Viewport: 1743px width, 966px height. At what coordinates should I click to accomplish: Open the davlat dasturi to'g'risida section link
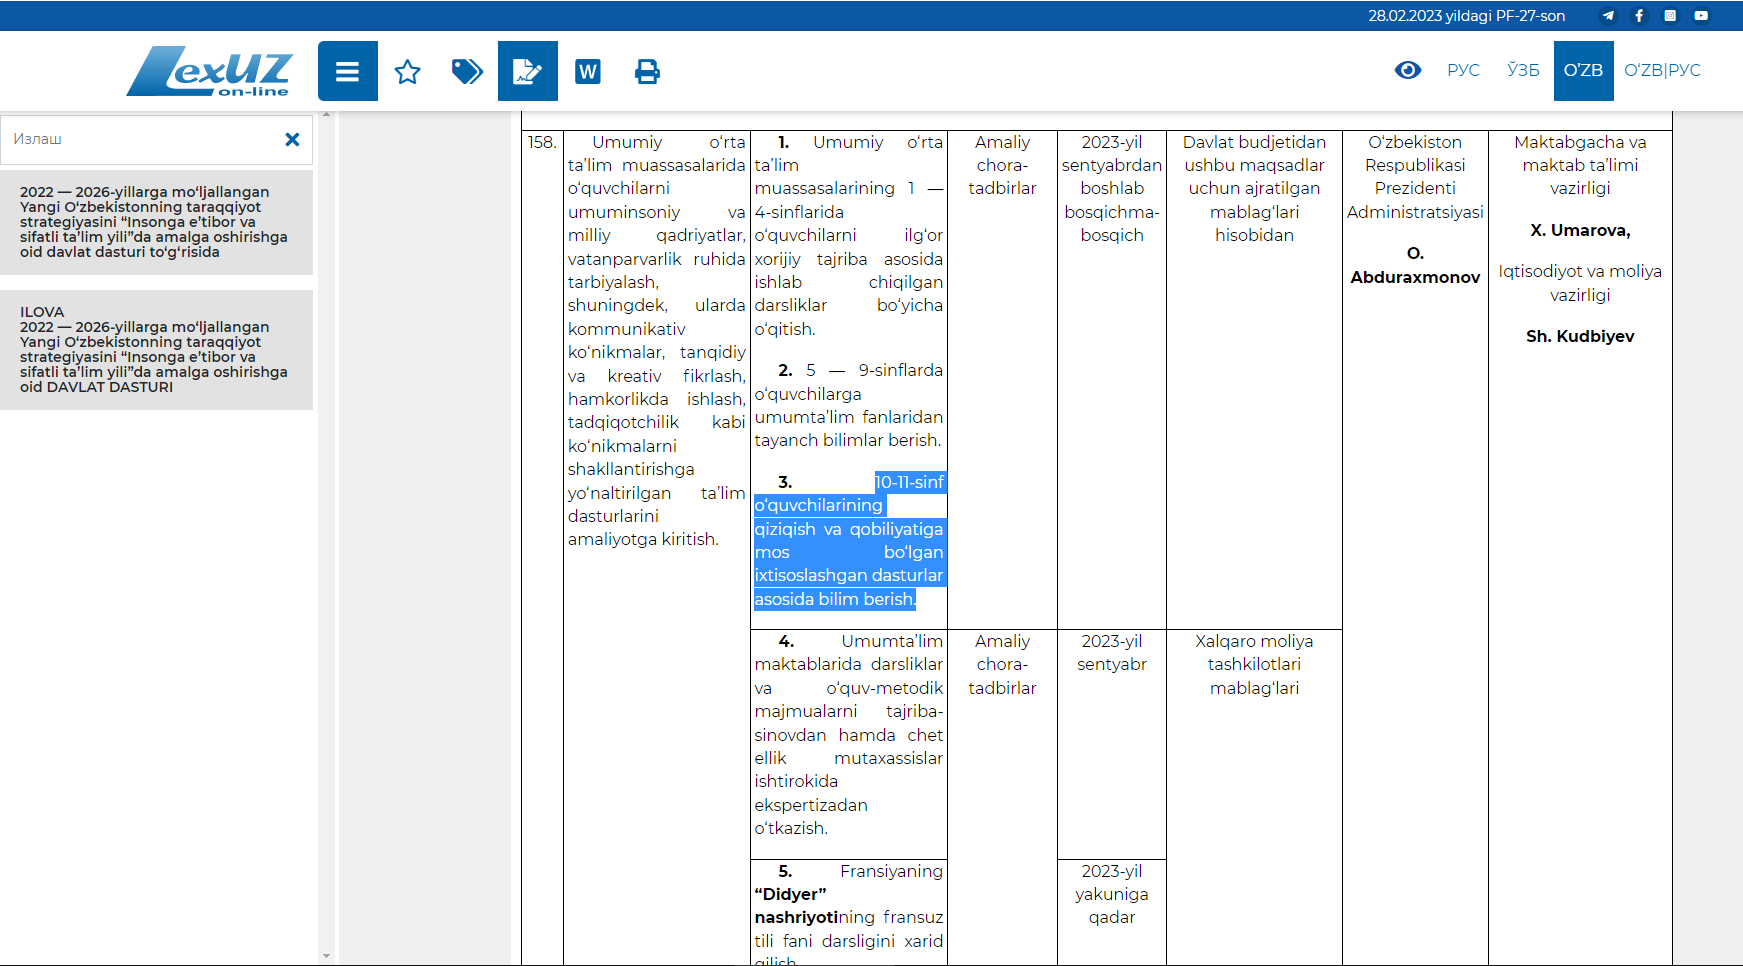tap(156, 222)
